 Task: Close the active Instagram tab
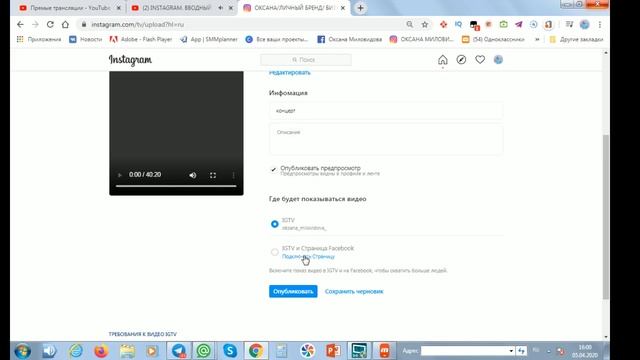click(x=343, y=8)
